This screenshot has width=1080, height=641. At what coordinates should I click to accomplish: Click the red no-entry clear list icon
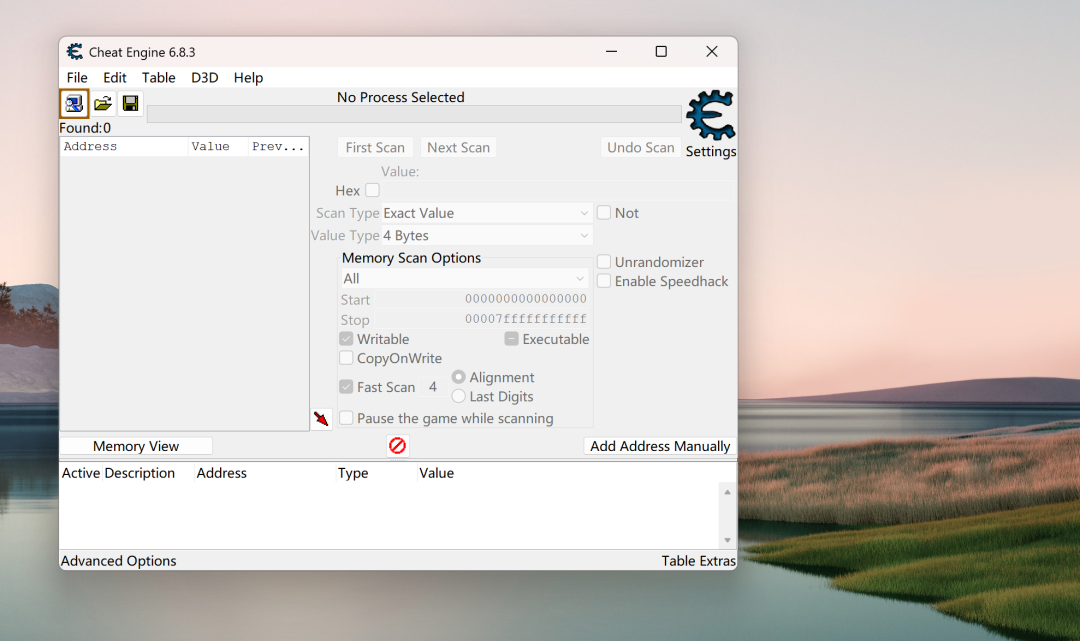pyautogui.click(x=397, y=445)
